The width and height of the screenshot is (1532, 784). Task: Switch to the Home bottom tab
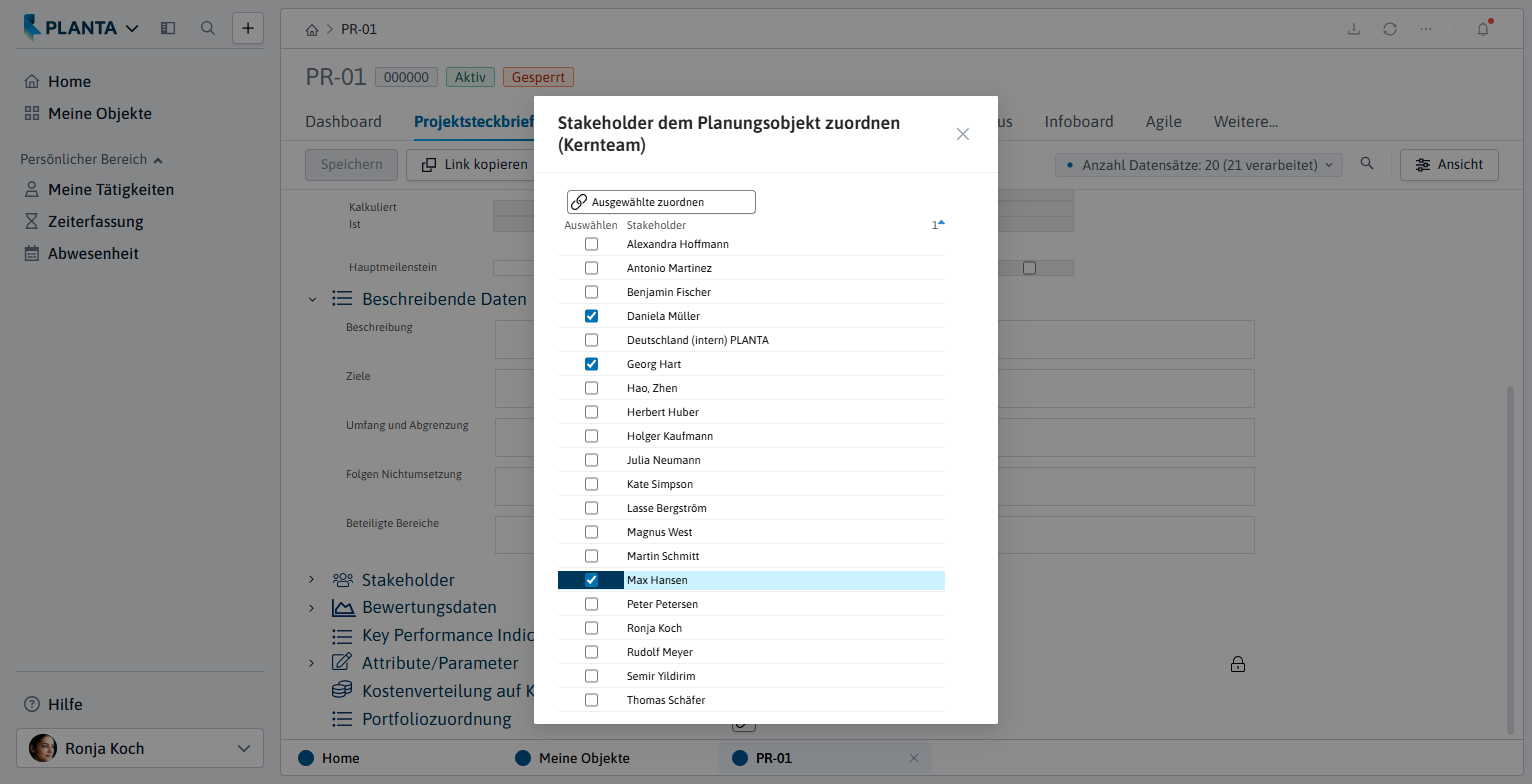click(x=329, y=758)
